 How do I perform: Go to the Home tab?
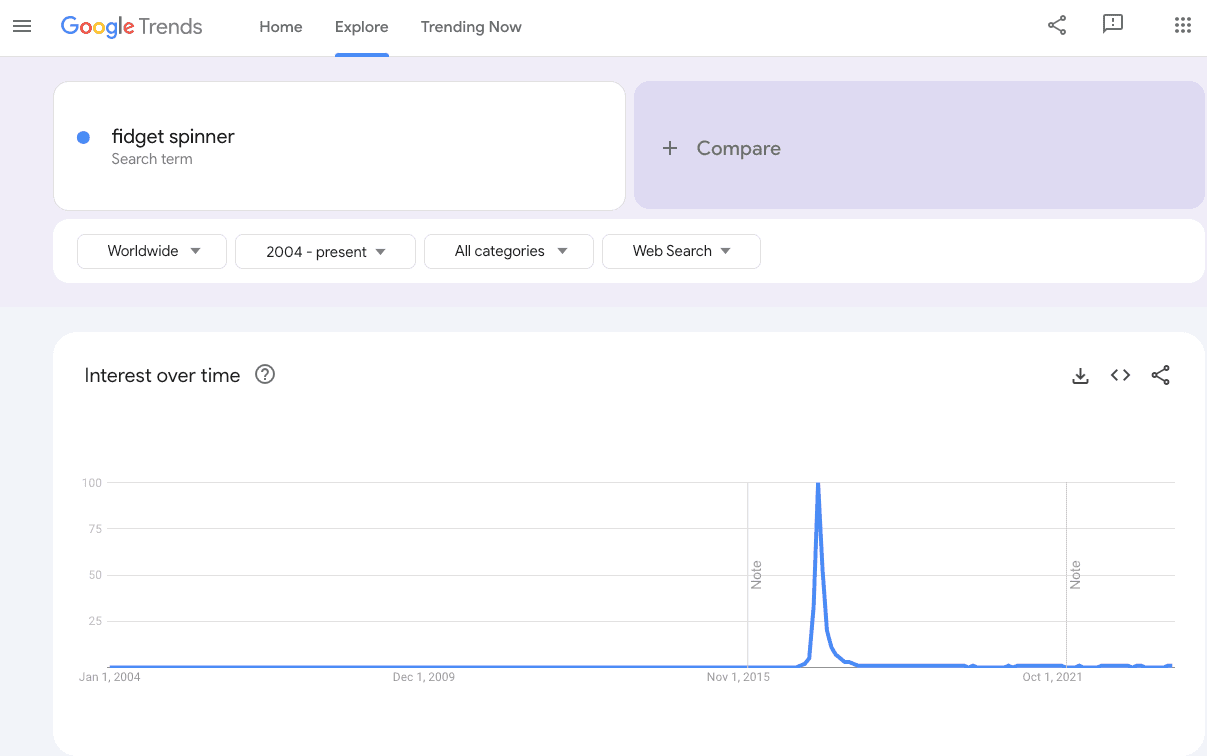point(281,27)
